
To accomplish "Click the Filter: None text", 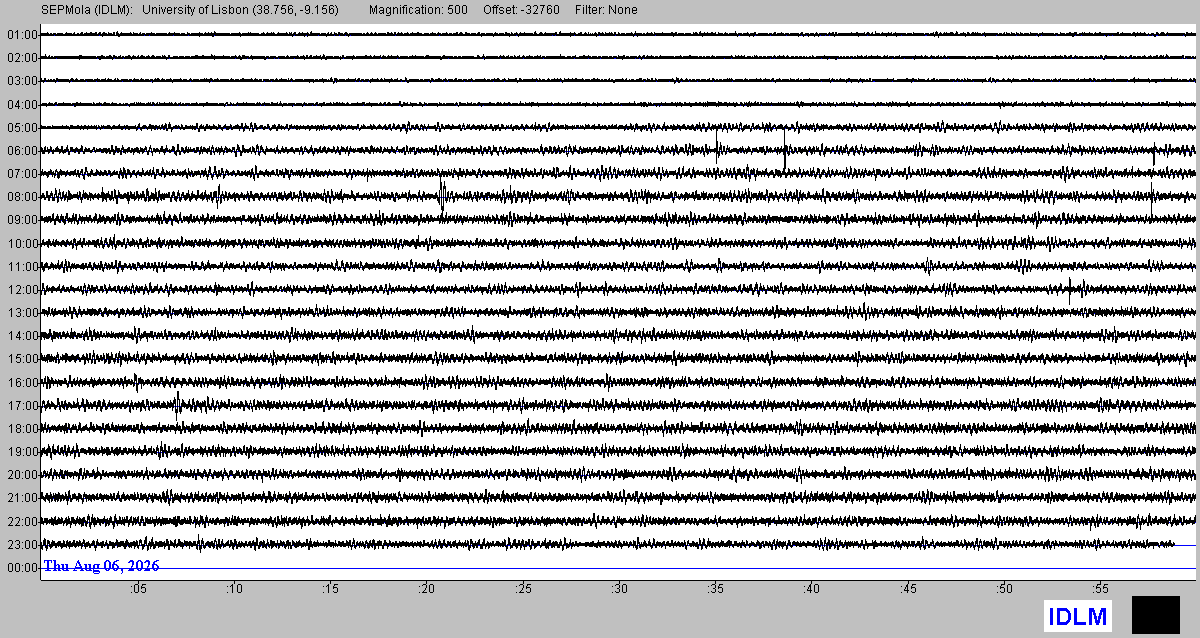I will click(x=606, y=10).
